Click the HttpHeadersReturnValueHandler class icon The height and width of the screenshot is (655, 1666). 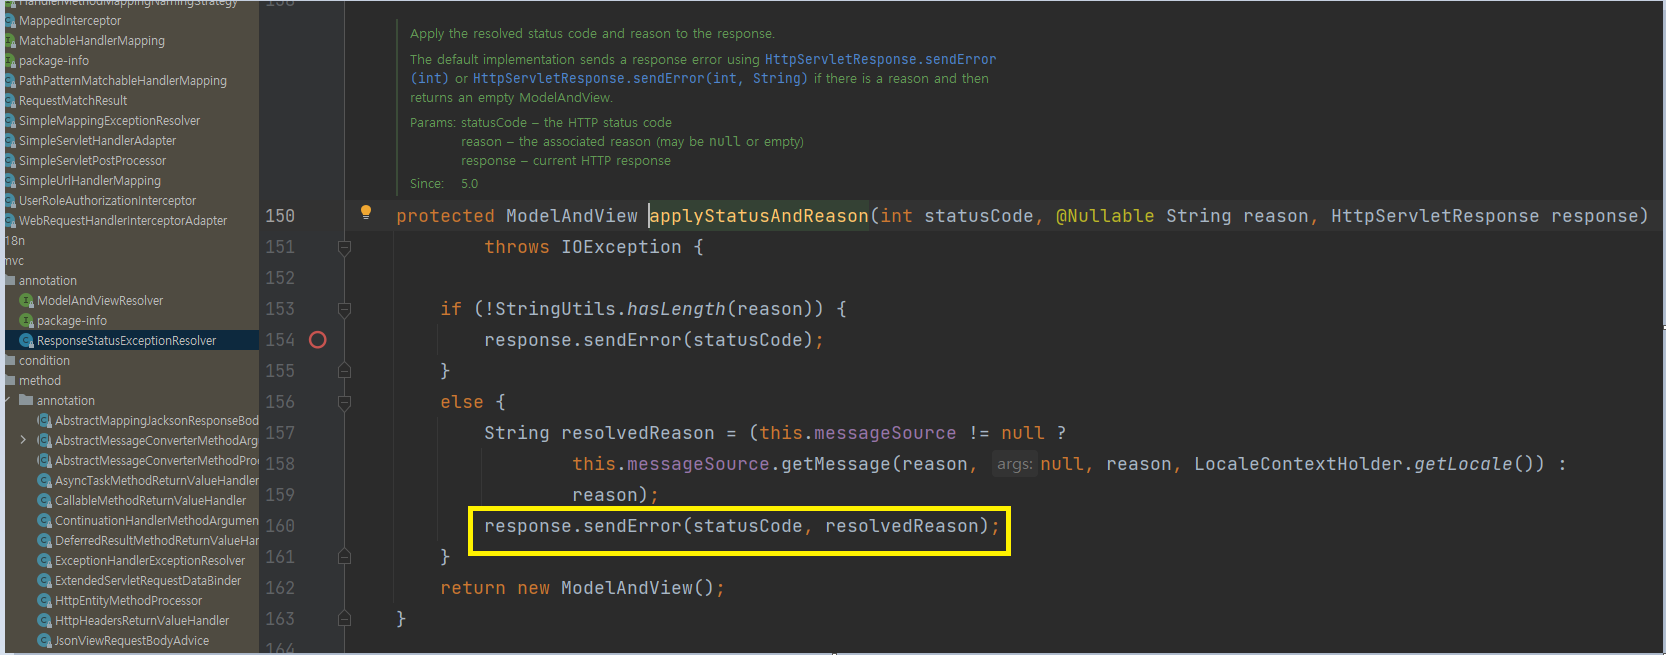pyautogui.click(x=45, y=621)
